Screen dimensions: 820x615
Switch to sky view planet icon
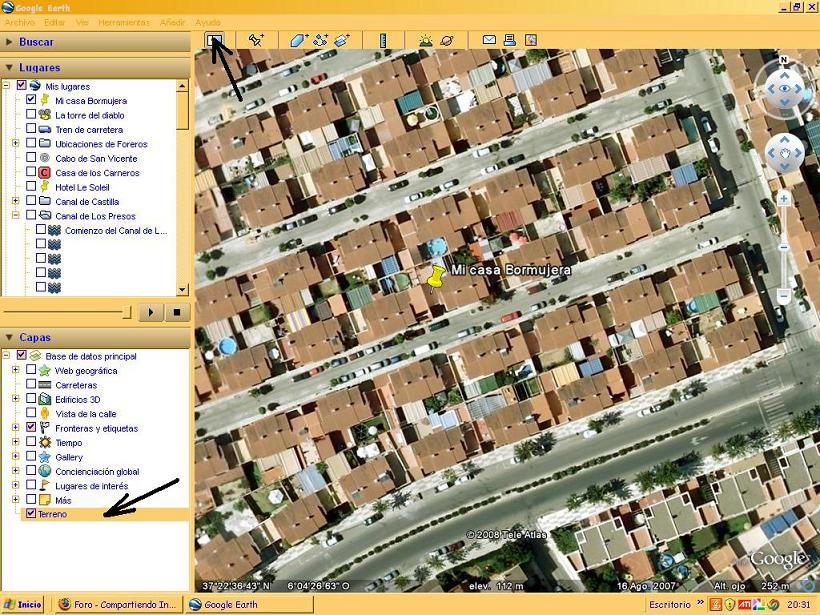[x=447, y=40]
